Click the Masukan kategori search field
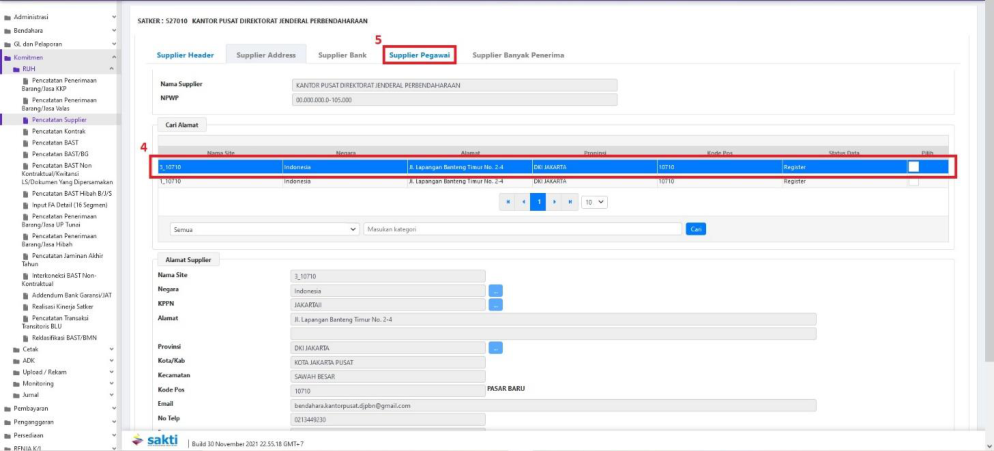Screen dimensions: 994x451 522,229
